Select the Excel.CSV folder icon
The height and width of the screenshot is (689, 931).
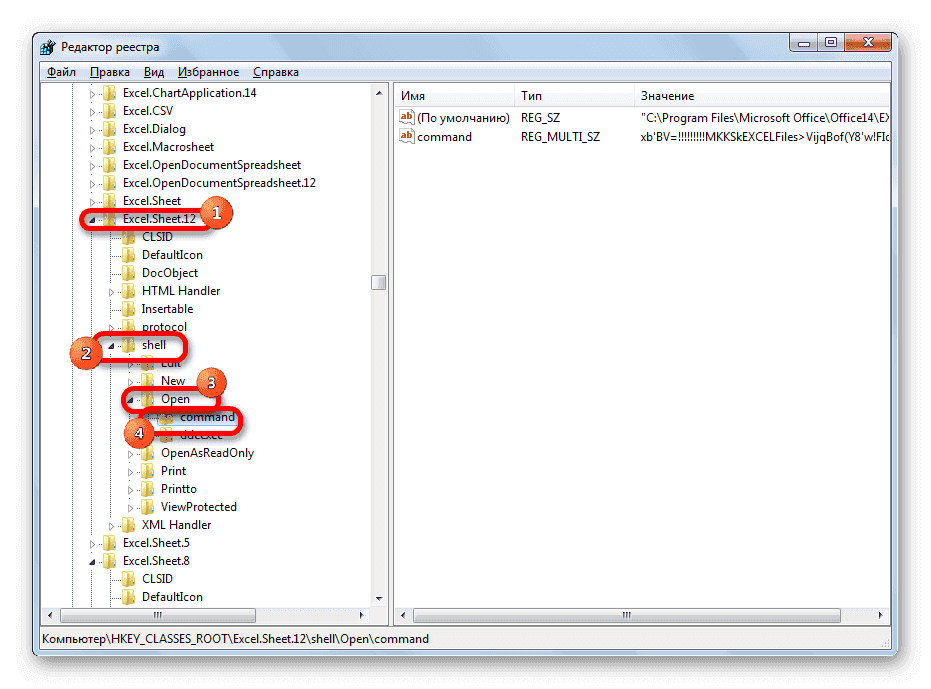pos(110,110)
